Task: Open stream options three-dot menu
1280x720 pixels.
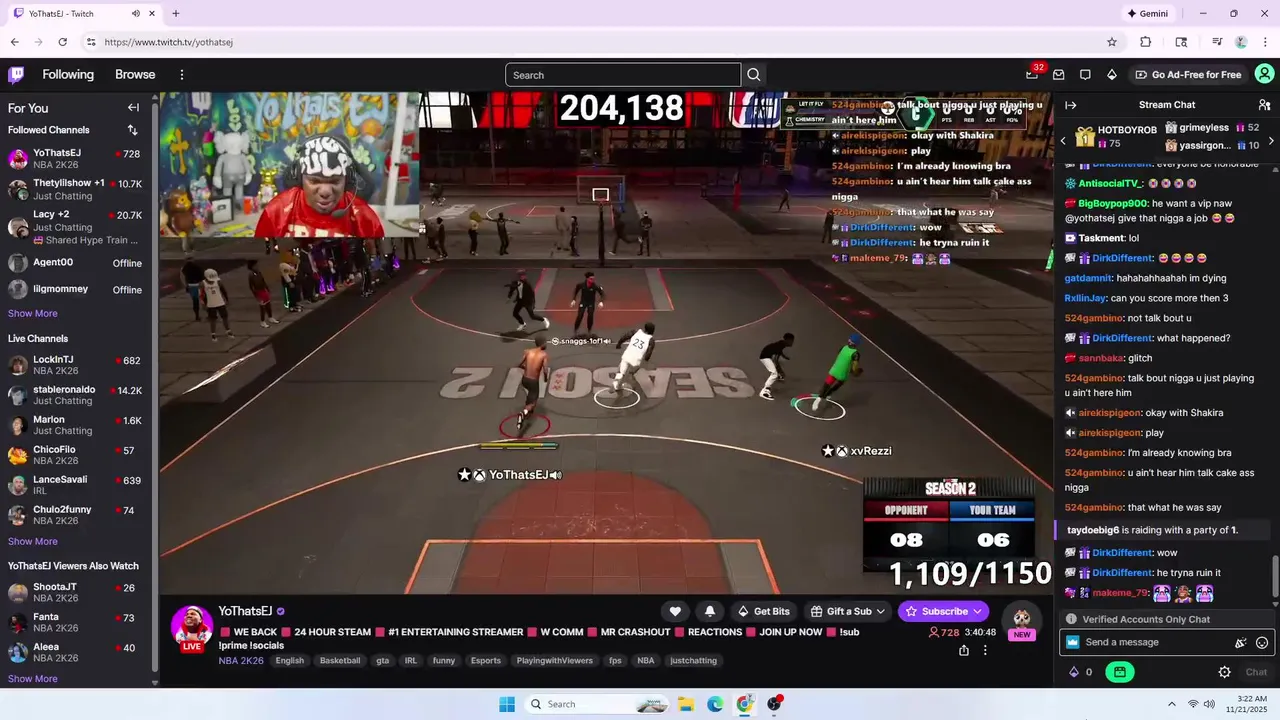Action: pyautogui.click(x=985, y=650)
